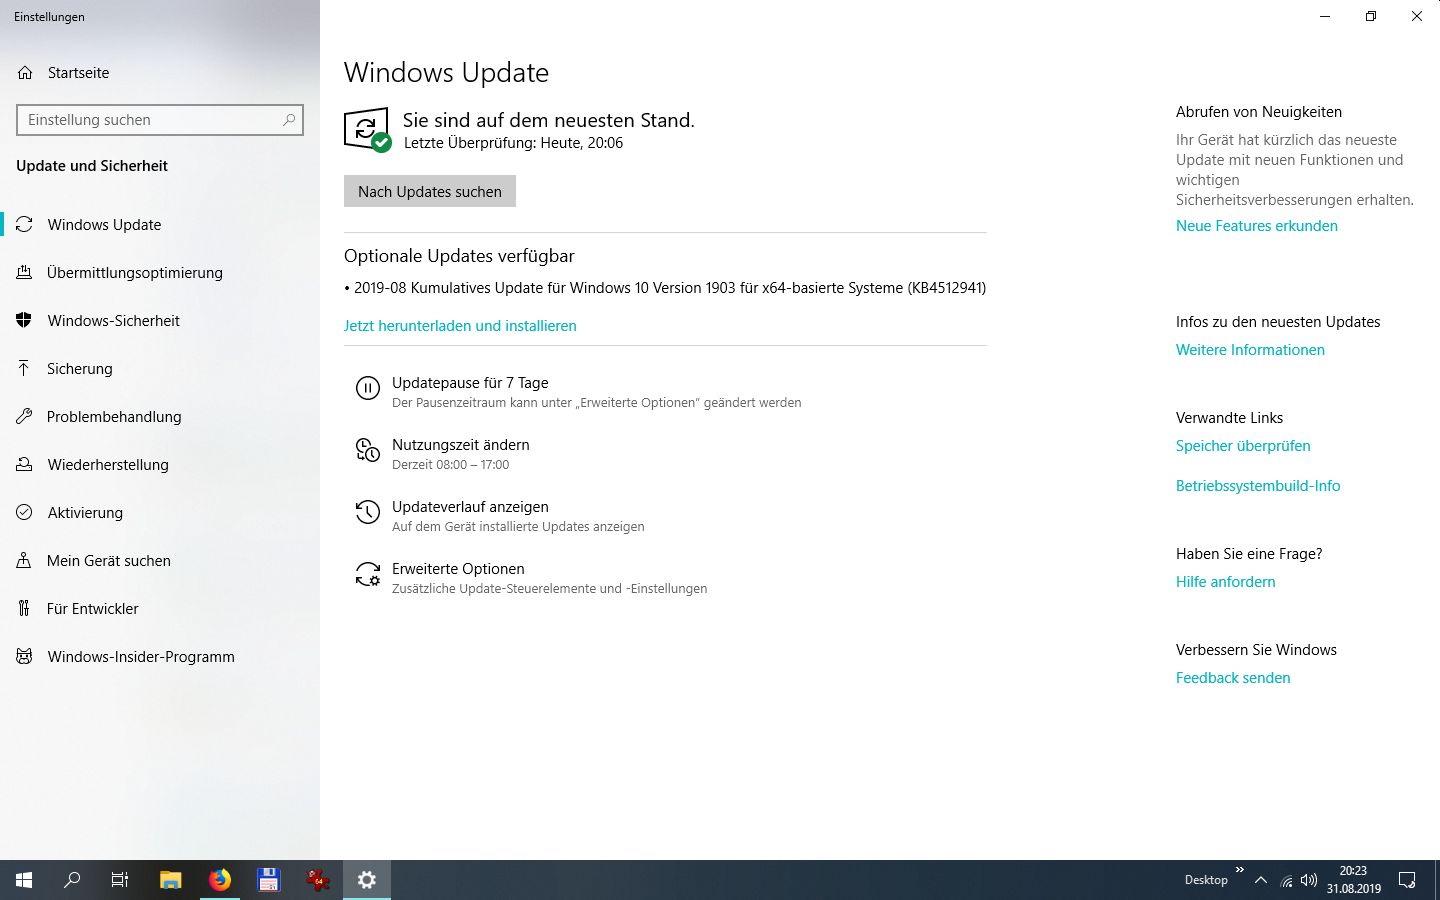Click the taskbar clock showing 20:23

[1353, 880]
